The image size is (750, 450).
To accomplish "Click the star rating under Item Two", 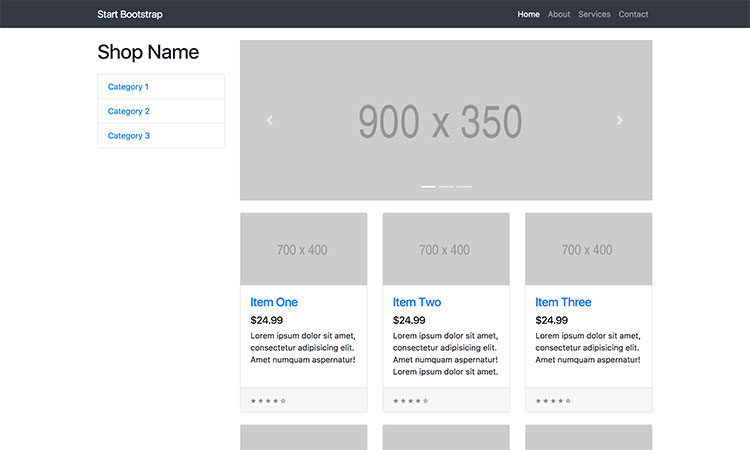I will point(411,401).
